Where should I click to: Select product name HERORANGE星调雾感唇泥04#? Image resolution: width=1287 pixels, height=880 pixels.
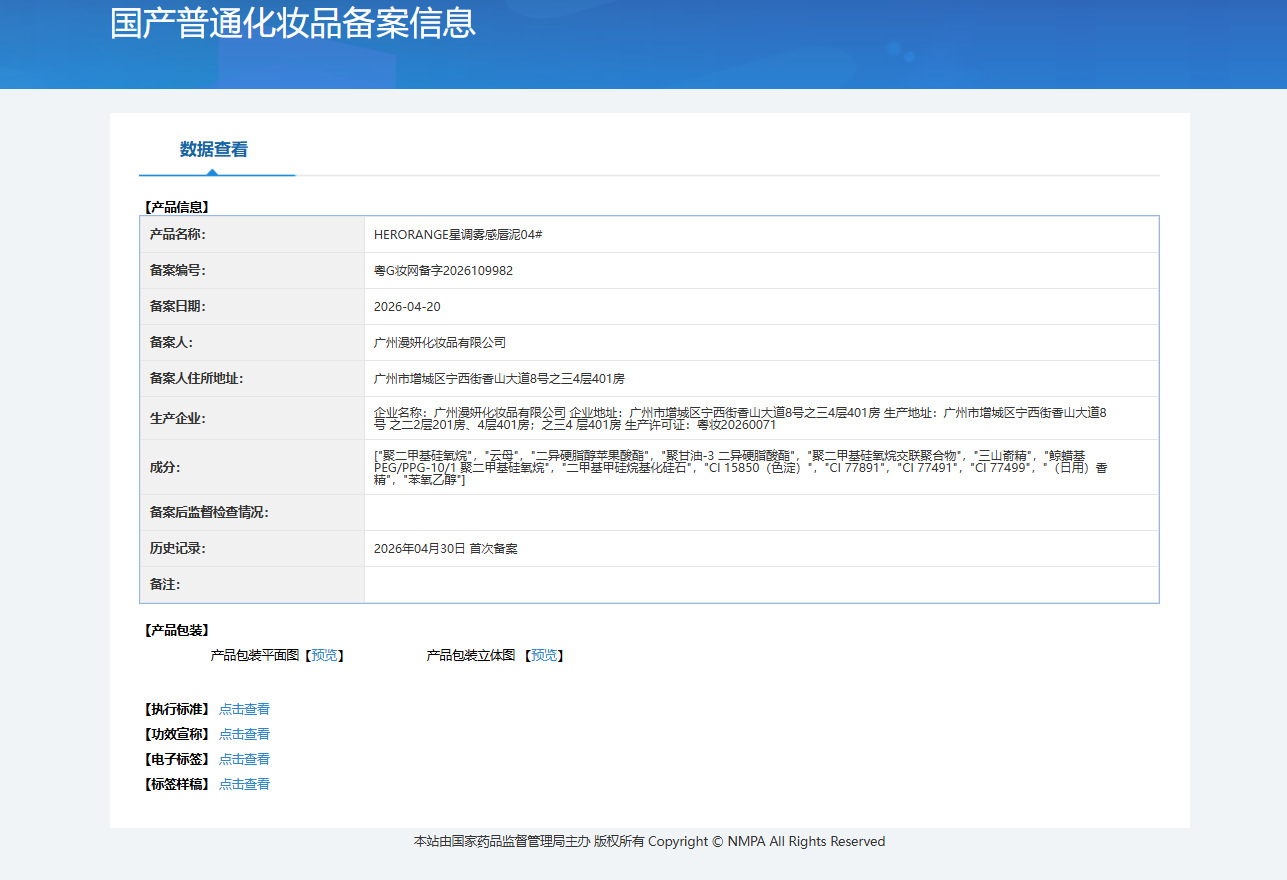(458, 235)
